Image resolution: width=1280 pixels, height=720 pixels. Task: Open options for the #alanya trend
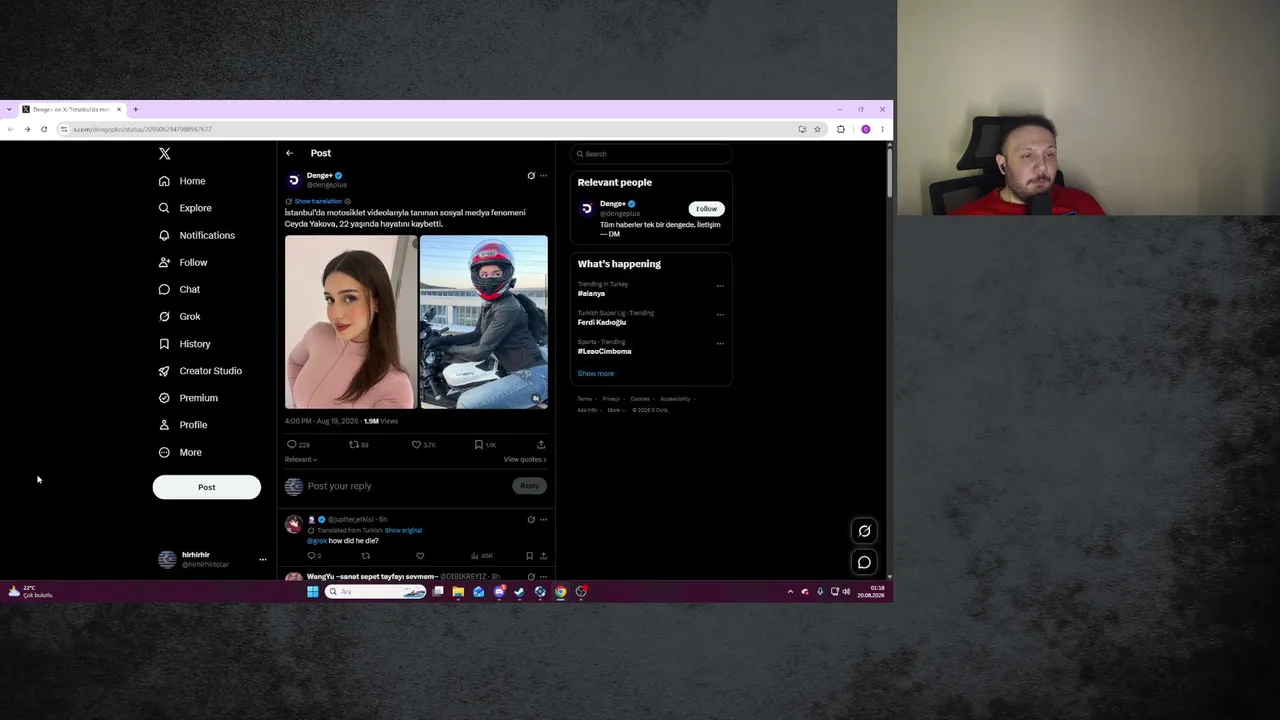click(x=720, y=286)
